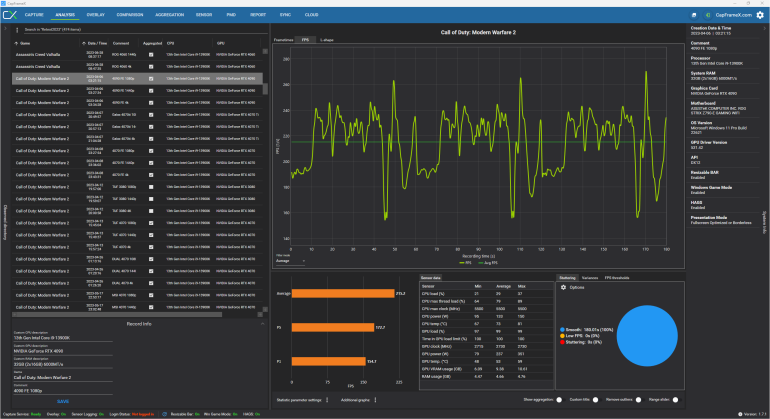Open Additional graphs three-dot menu
The image size is (770, 419).
tap(375, 400)
